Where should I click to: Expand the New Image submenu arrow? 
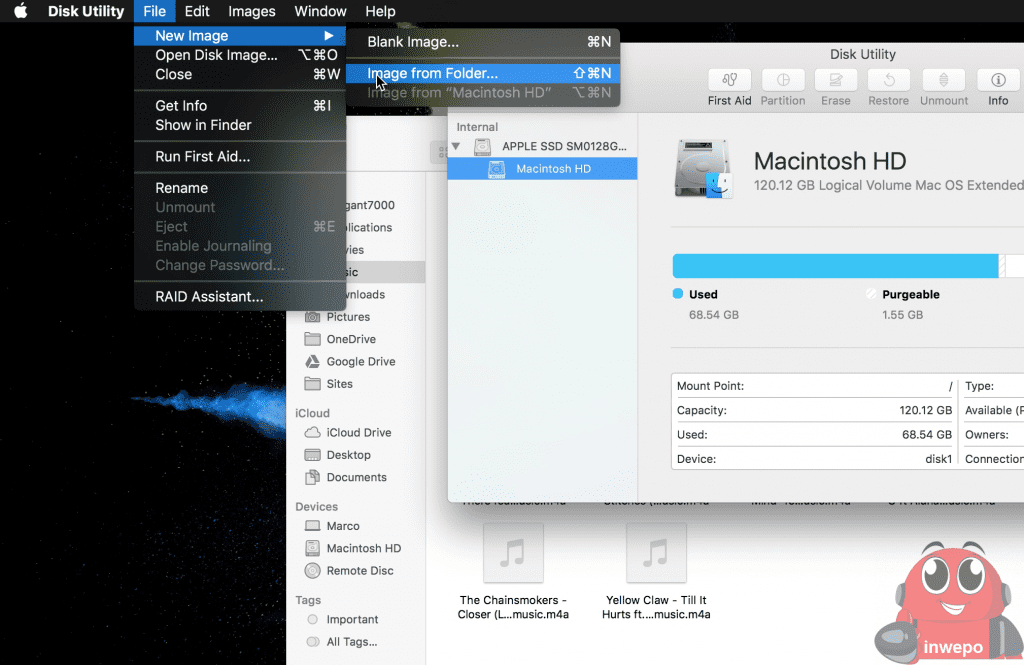point(328,35)
